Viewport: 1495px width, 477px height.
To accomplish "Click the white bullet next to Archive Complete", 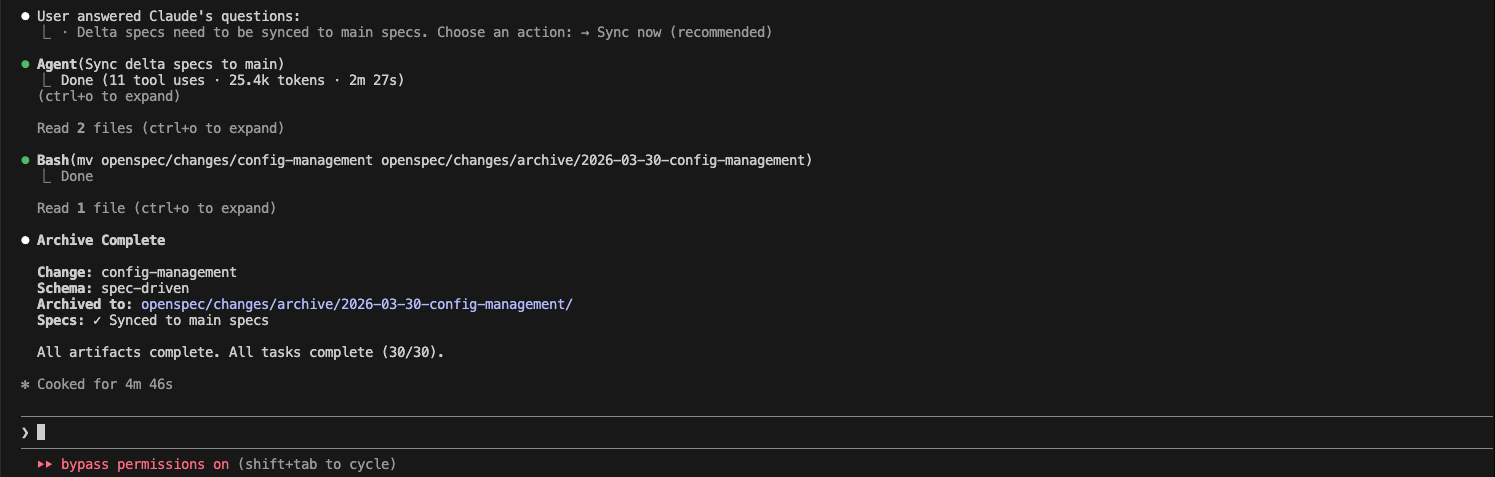I will (25, 240).
